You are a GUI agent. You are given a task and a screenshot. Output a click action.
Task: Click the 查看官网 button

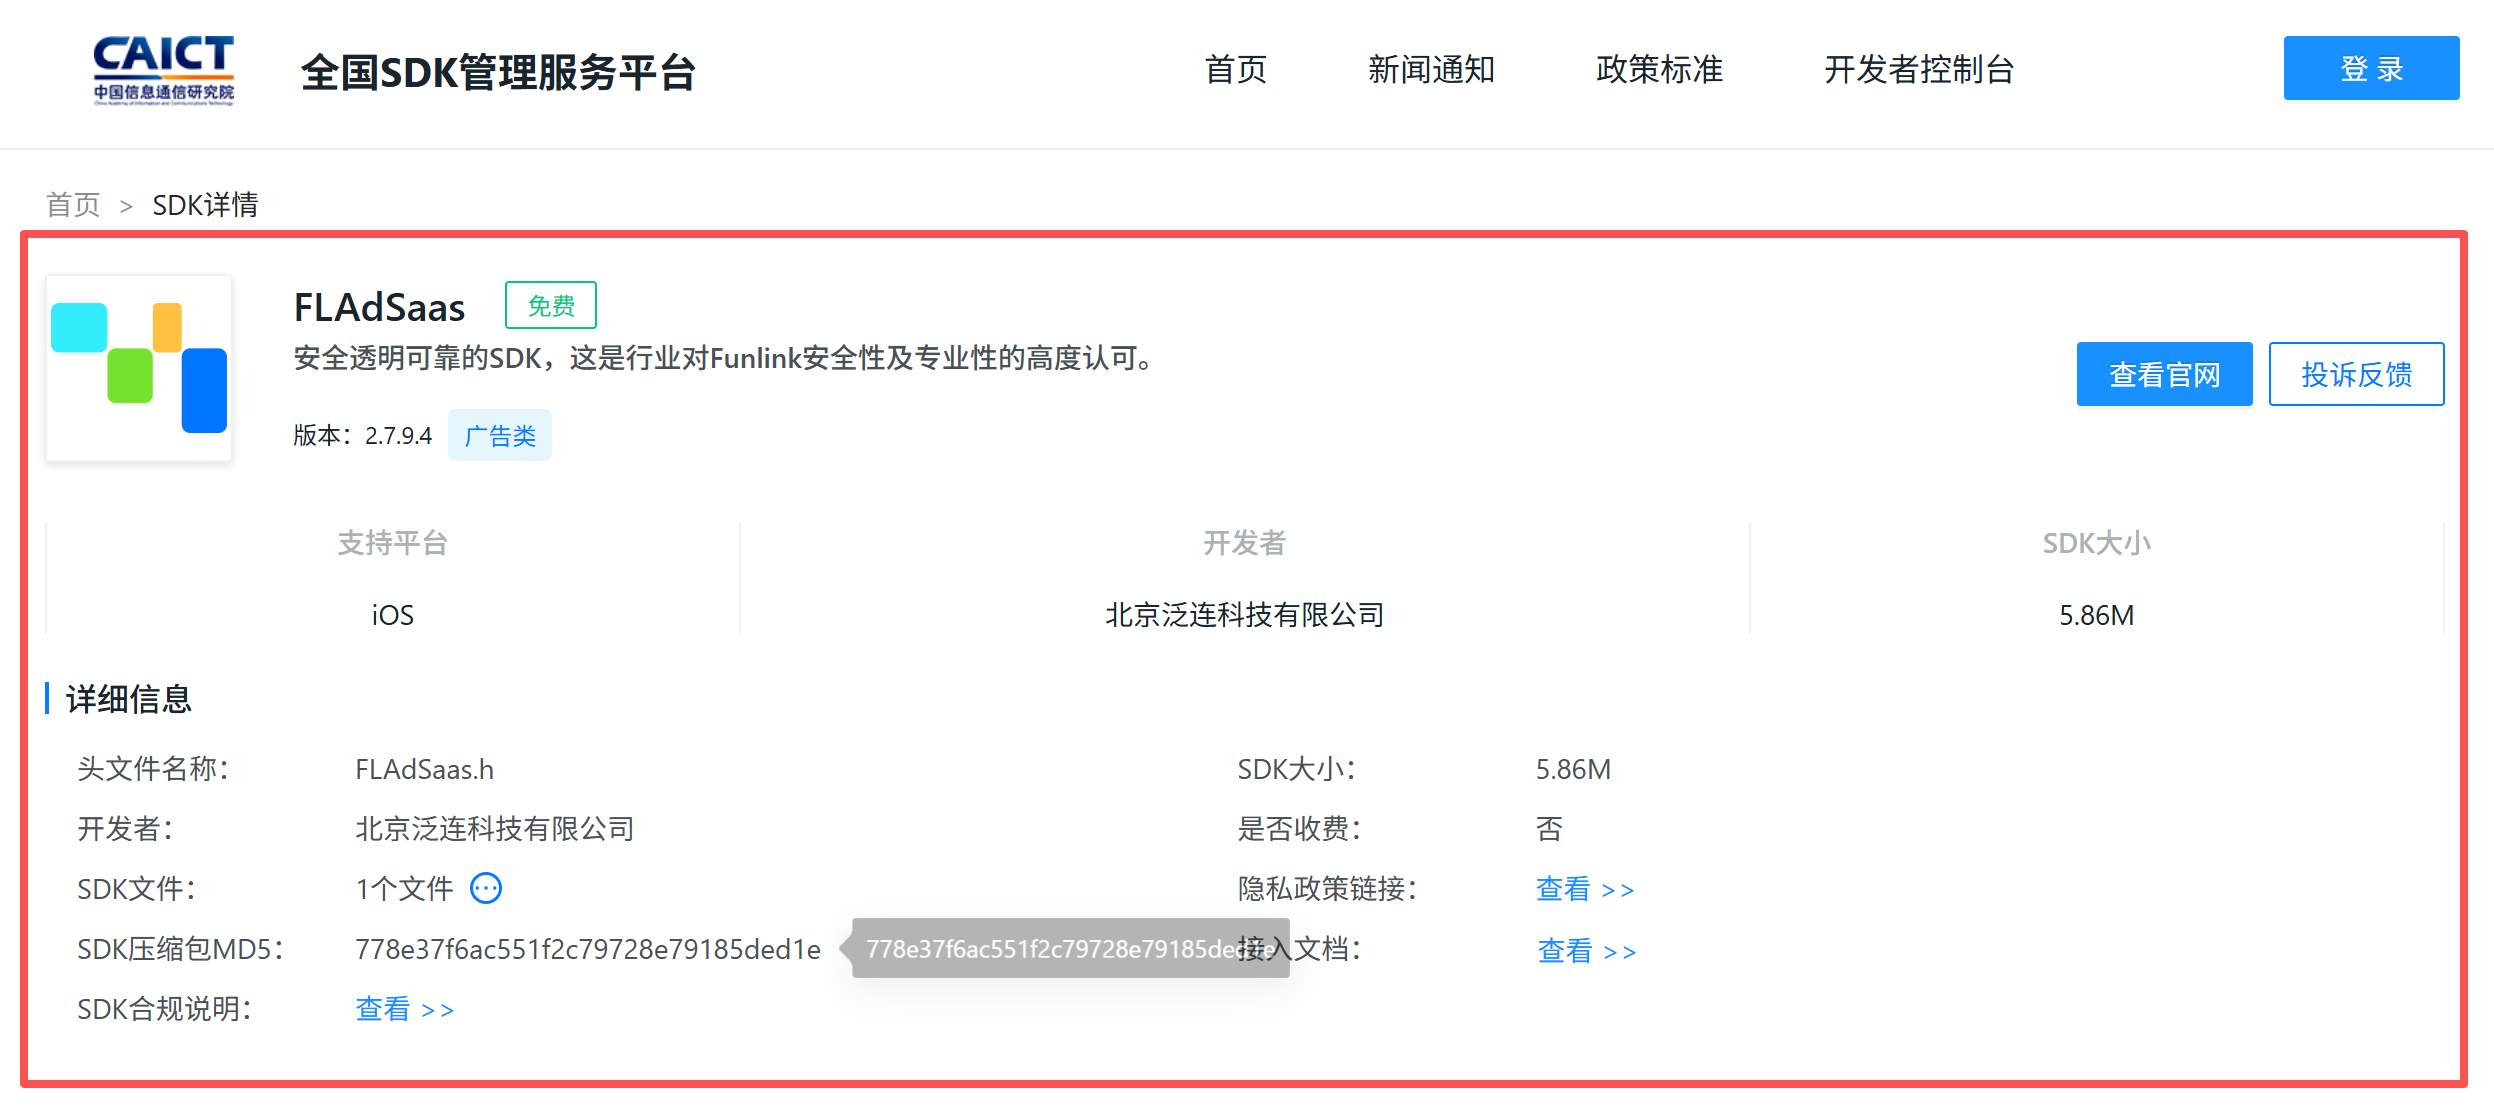tap(2164, 374)
